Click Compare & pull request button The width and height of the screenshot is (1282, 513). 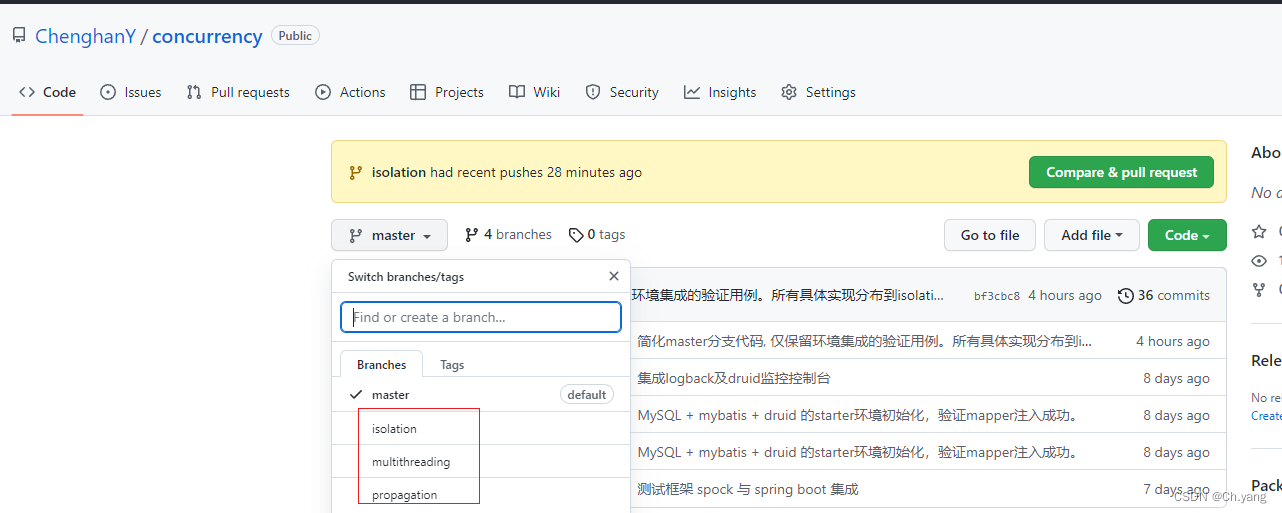click(x=1121, y=172)
